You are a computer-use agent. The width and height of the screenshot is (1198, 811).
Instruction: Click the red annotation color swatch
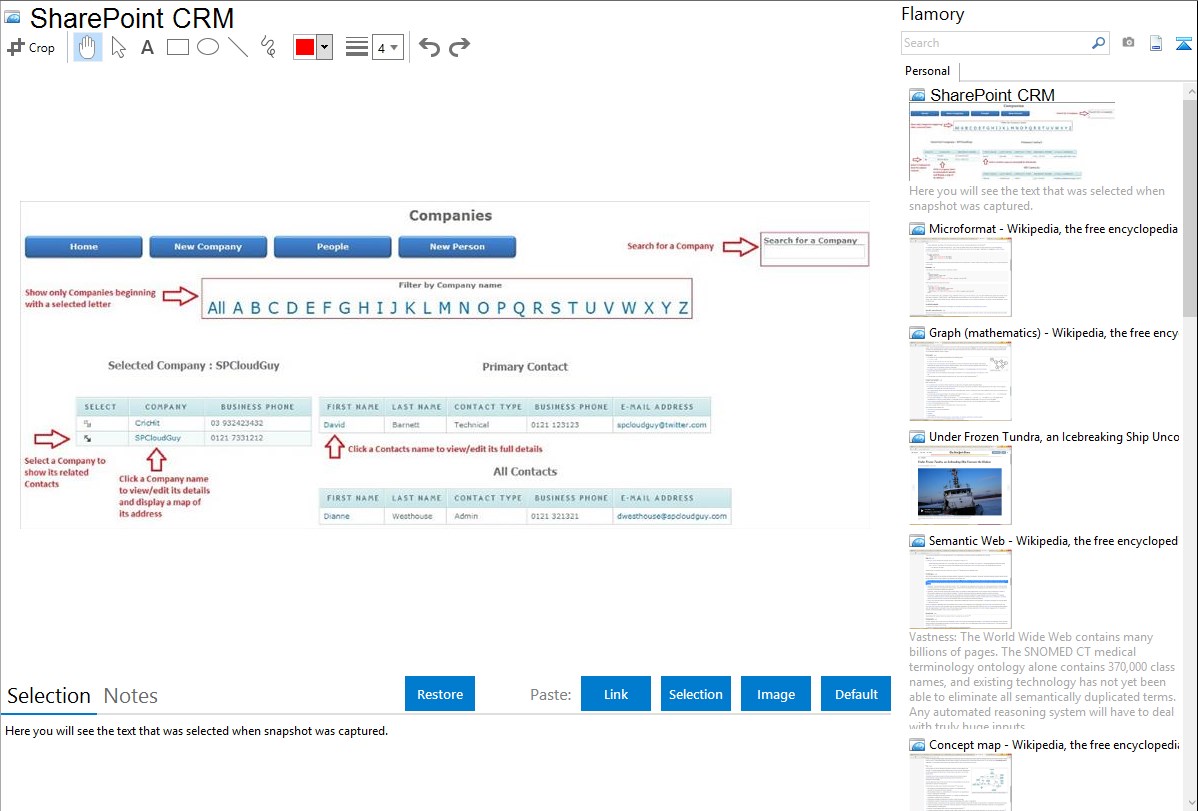[x=305, y=47]
